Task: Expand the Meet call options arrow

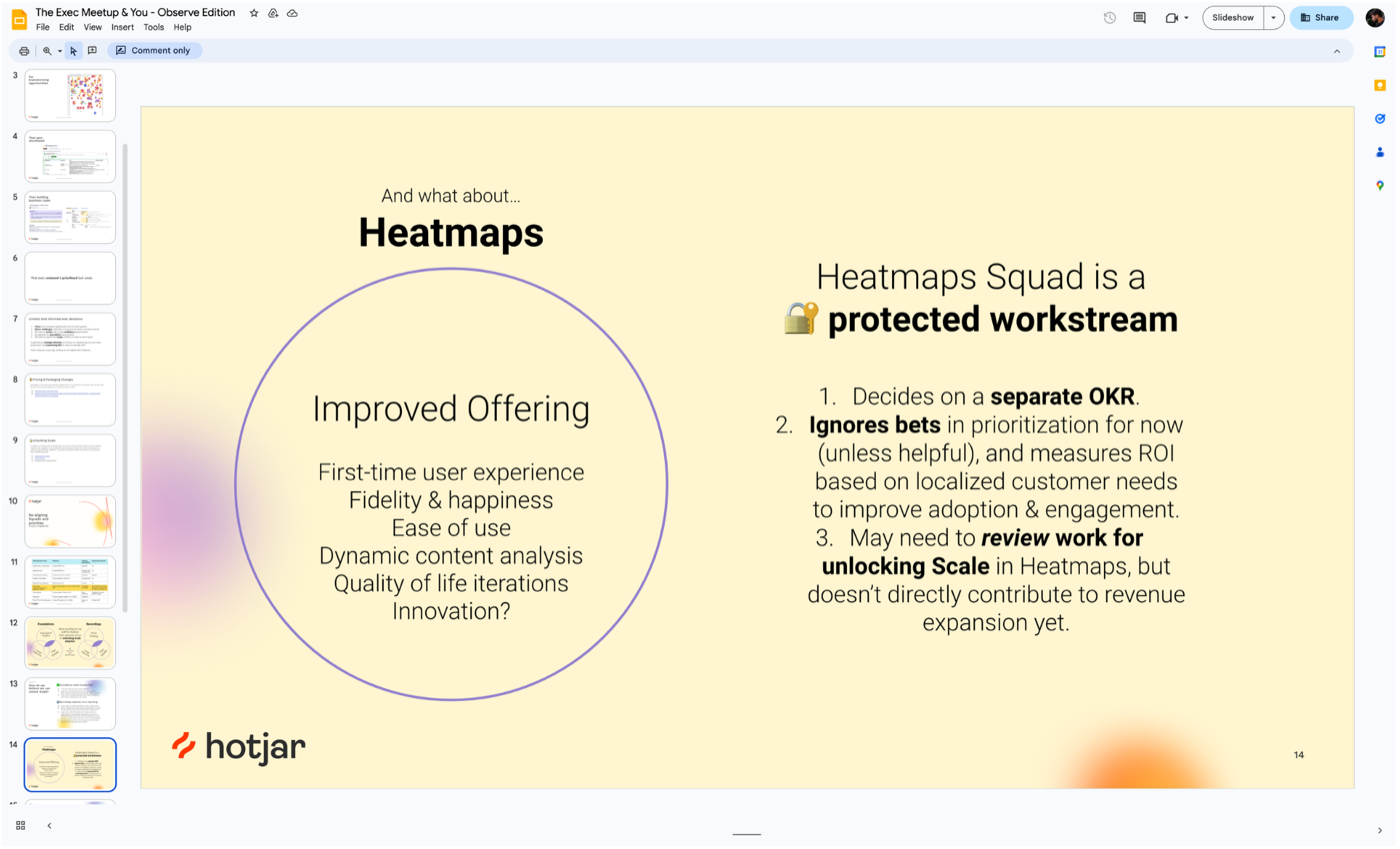Action: (1187, 18)
